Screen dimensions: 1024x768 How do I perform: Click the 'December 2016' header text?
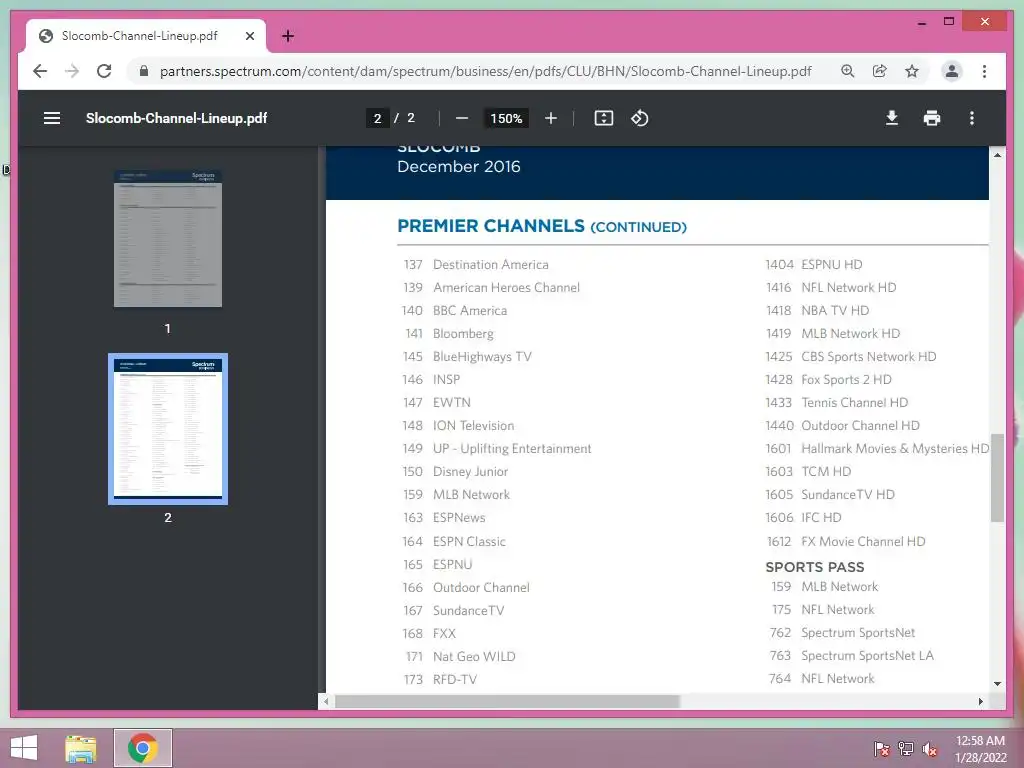tap(458, 167)
